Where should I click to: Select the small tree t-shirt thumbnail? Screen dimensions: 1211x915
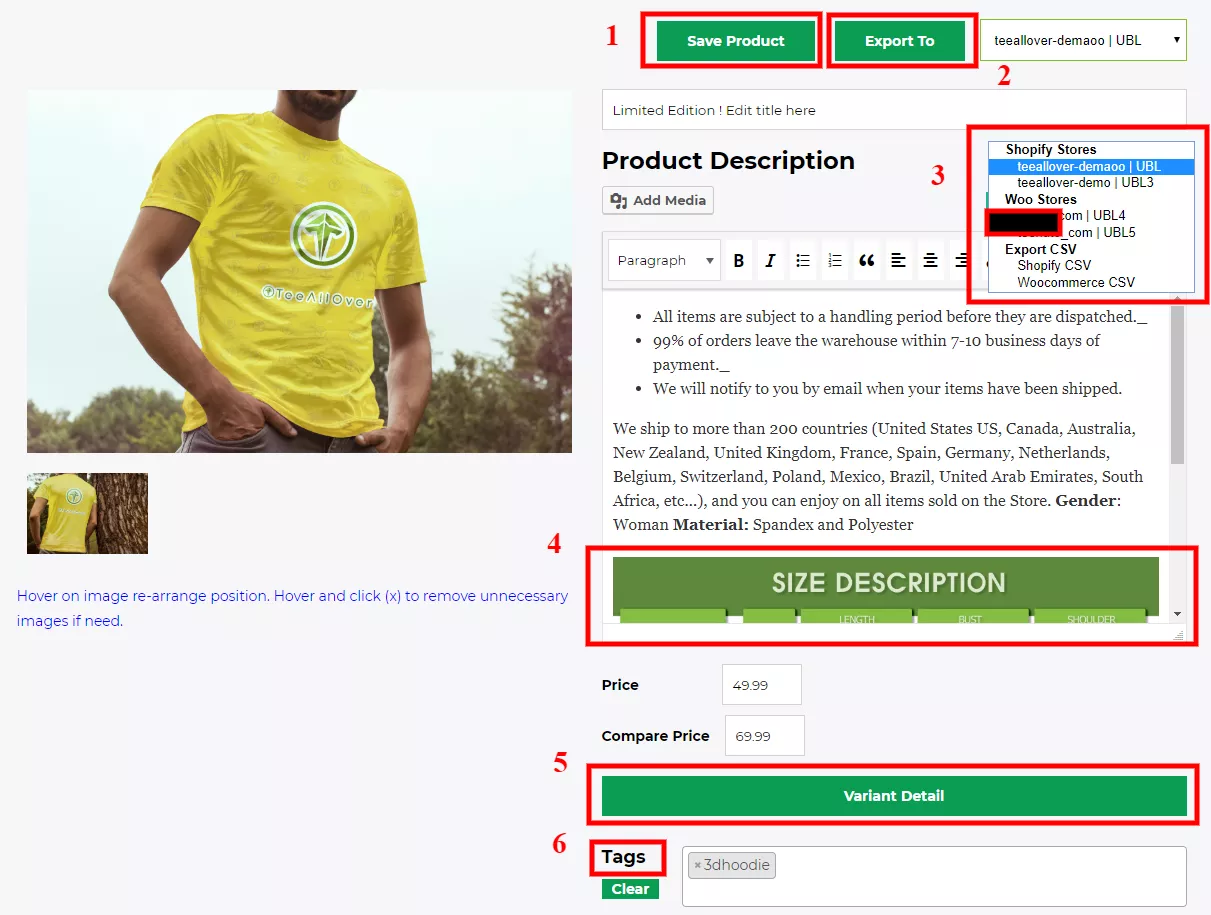(87, 513)
